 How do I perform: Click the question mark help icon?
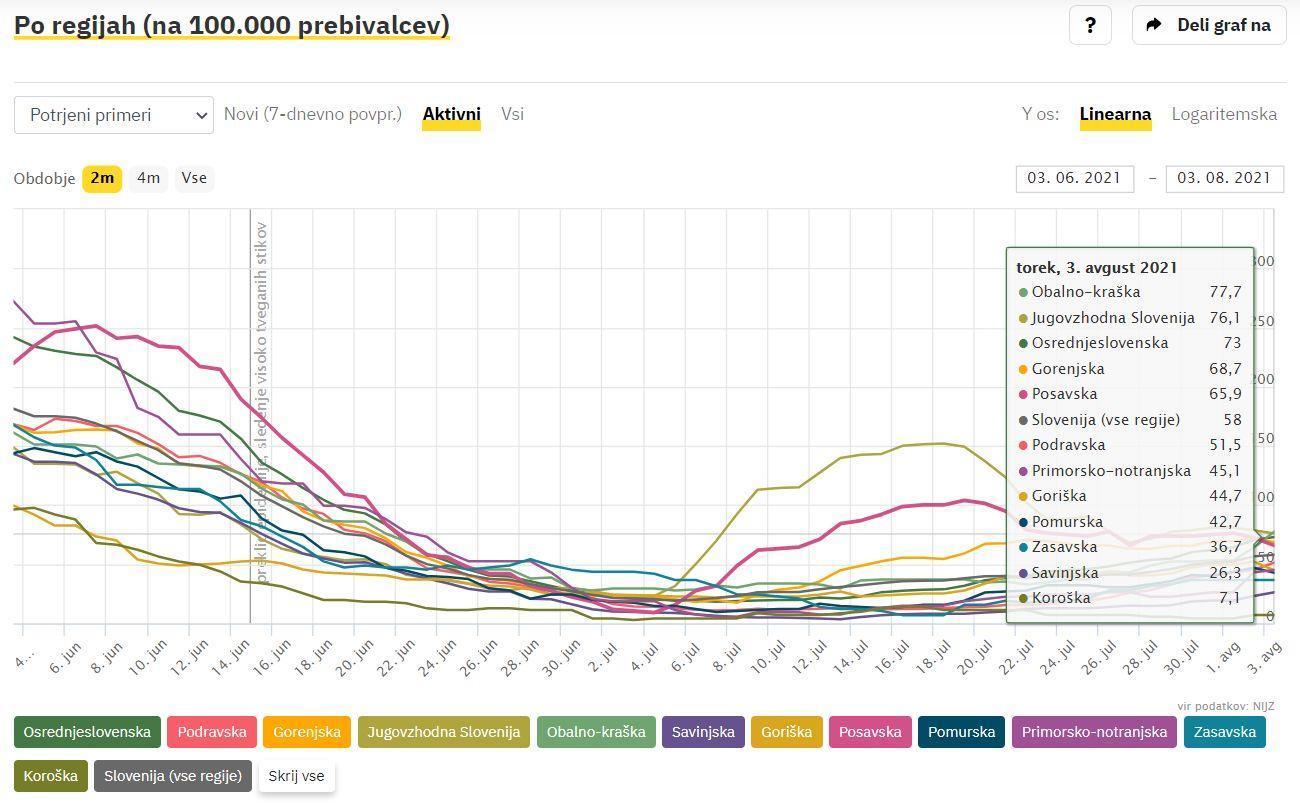click(1090, 25)
